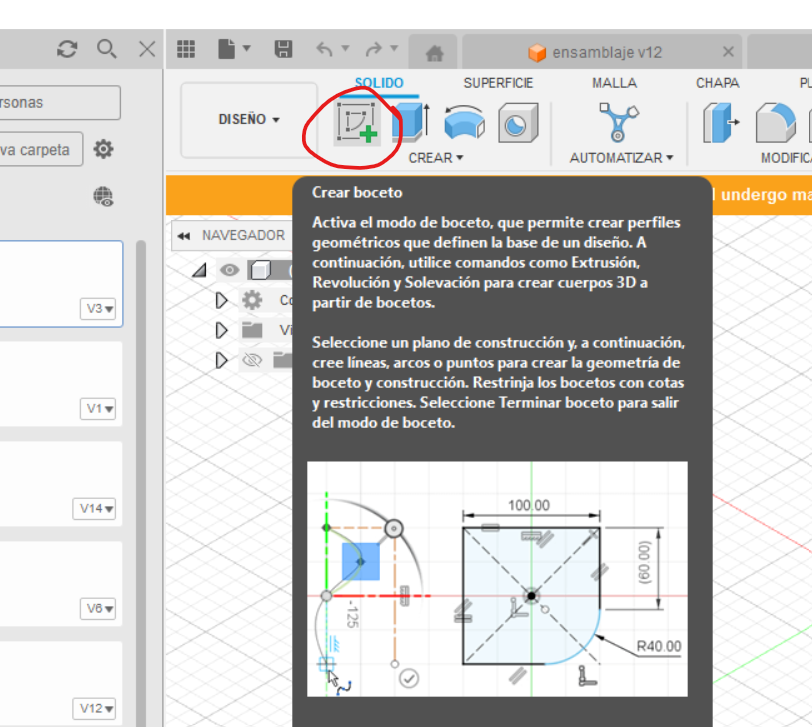Close the data panel with X
The image size is (812, 727).
(147, 49)
